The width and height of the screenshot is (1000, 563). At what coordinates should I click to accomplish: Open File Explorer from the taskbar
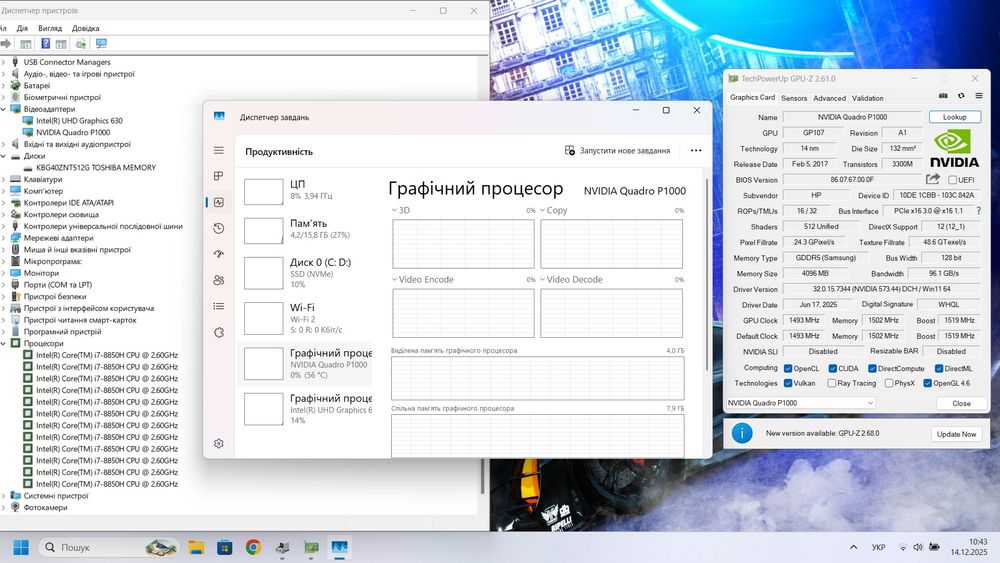coord(196,547)
